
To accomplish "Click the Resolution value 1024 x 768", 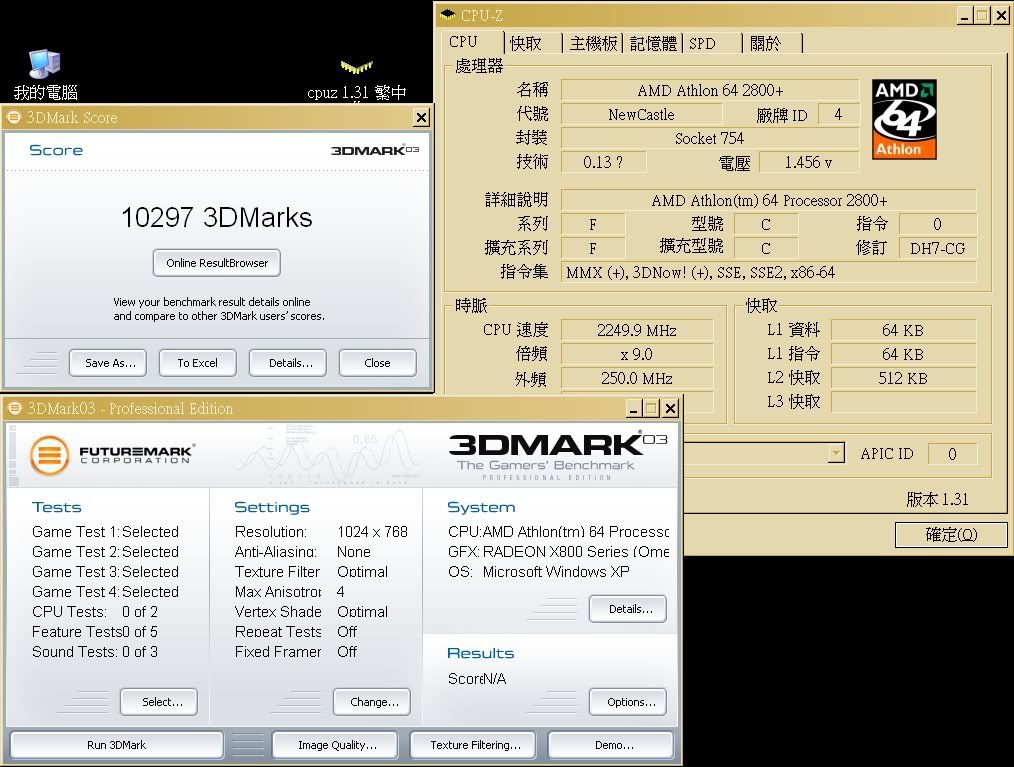I will point(372,532).
